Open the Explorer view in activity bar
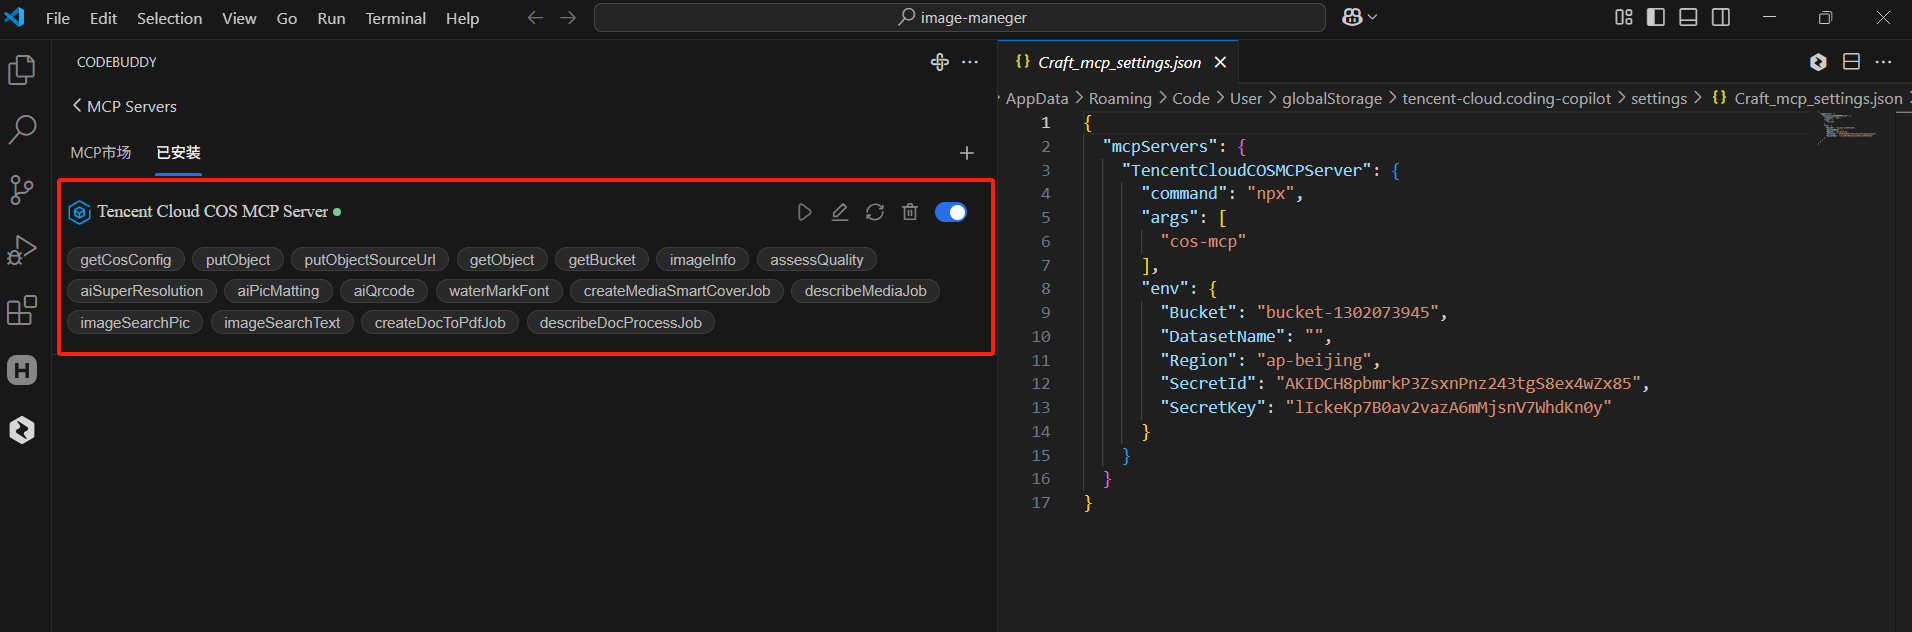This screenshot has width=1912, height=632. [22, 70]
